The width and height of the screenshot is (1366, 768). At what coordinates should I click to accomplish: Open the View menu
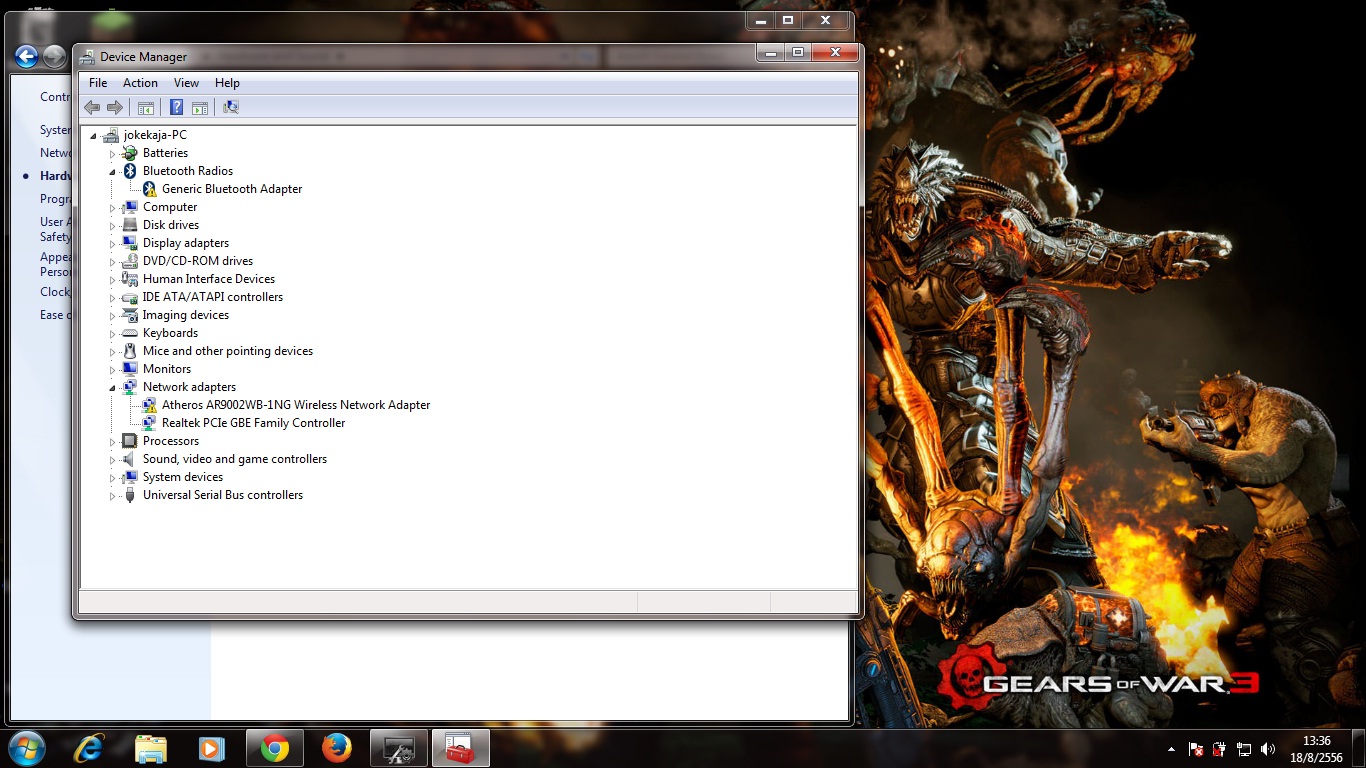click(186, 83)
